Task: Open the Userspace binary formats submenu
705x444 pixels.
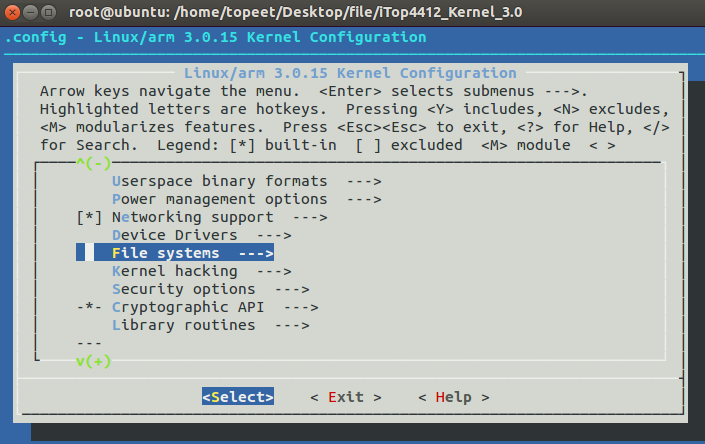Action: click(246, 181)
